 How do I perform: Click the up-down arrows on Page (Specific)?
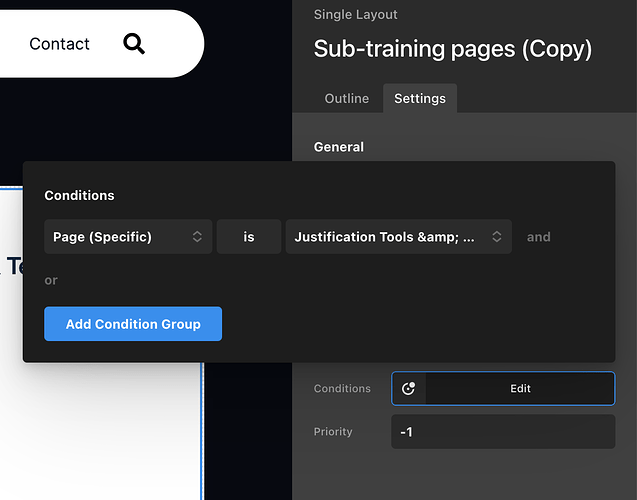[x=197, y=237]
